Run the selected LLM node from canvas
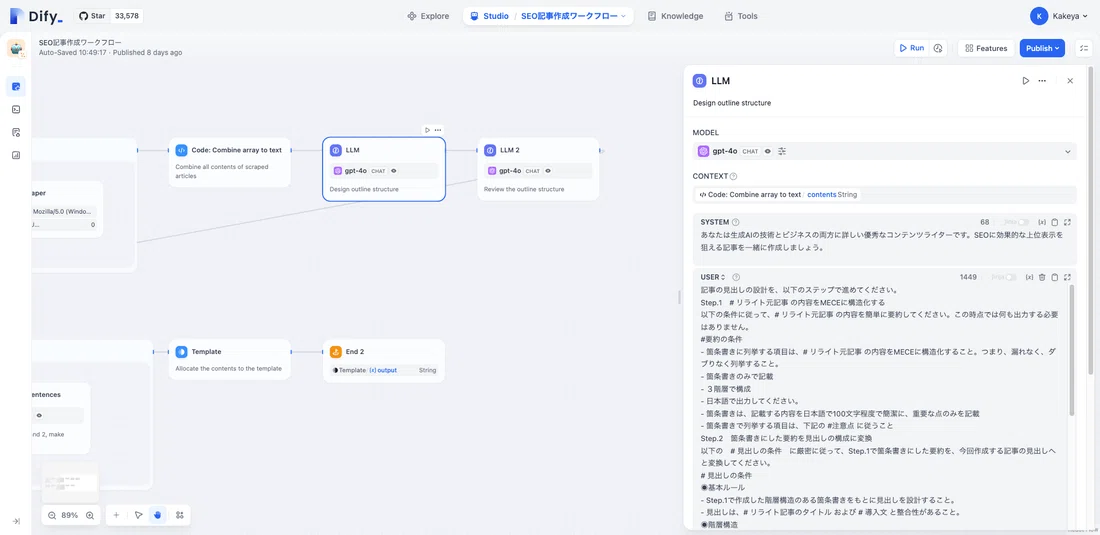The height and width of the screenshot is (535, 1100). coord(427,130)
